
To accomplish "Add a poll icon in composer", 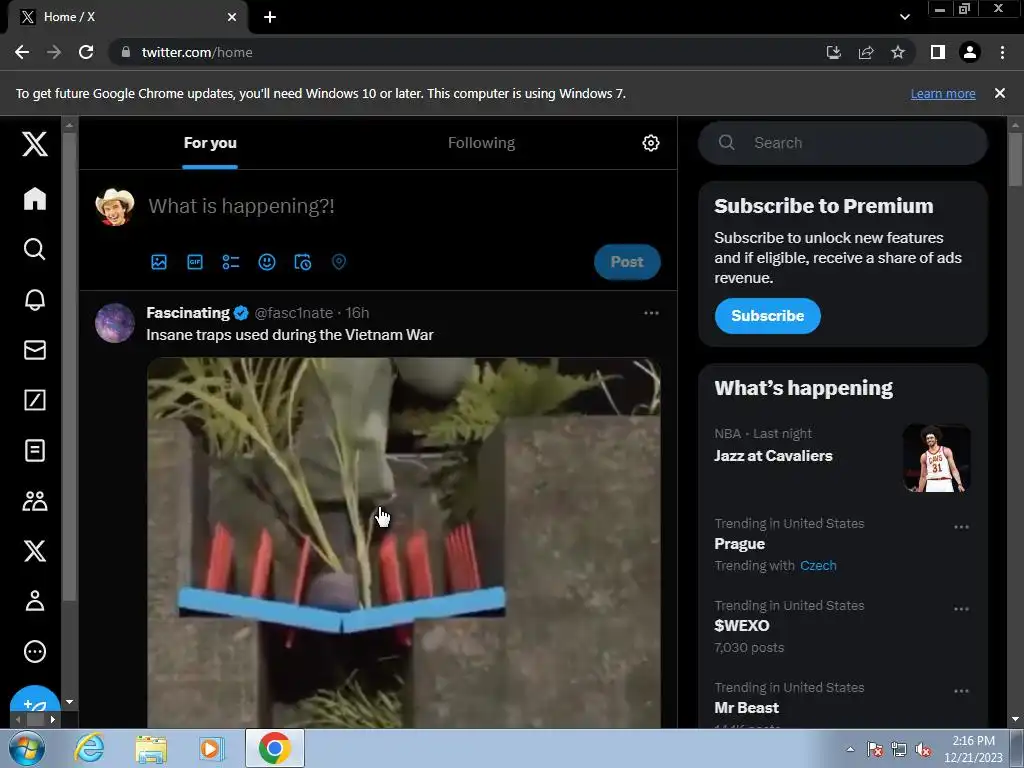I will [231, 262].
